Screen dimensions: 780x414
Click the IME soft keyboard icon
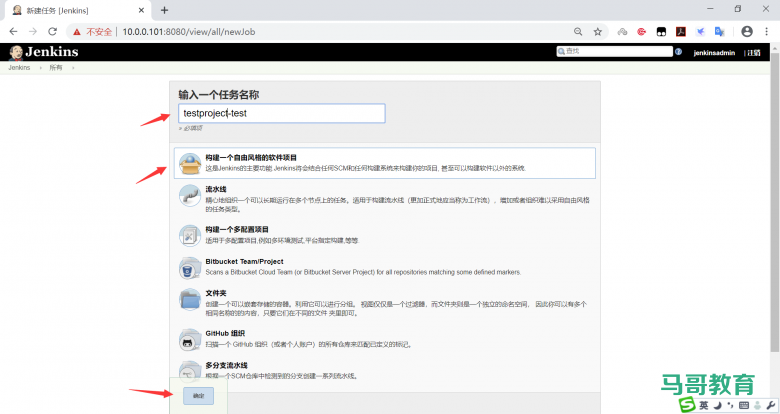744,405
